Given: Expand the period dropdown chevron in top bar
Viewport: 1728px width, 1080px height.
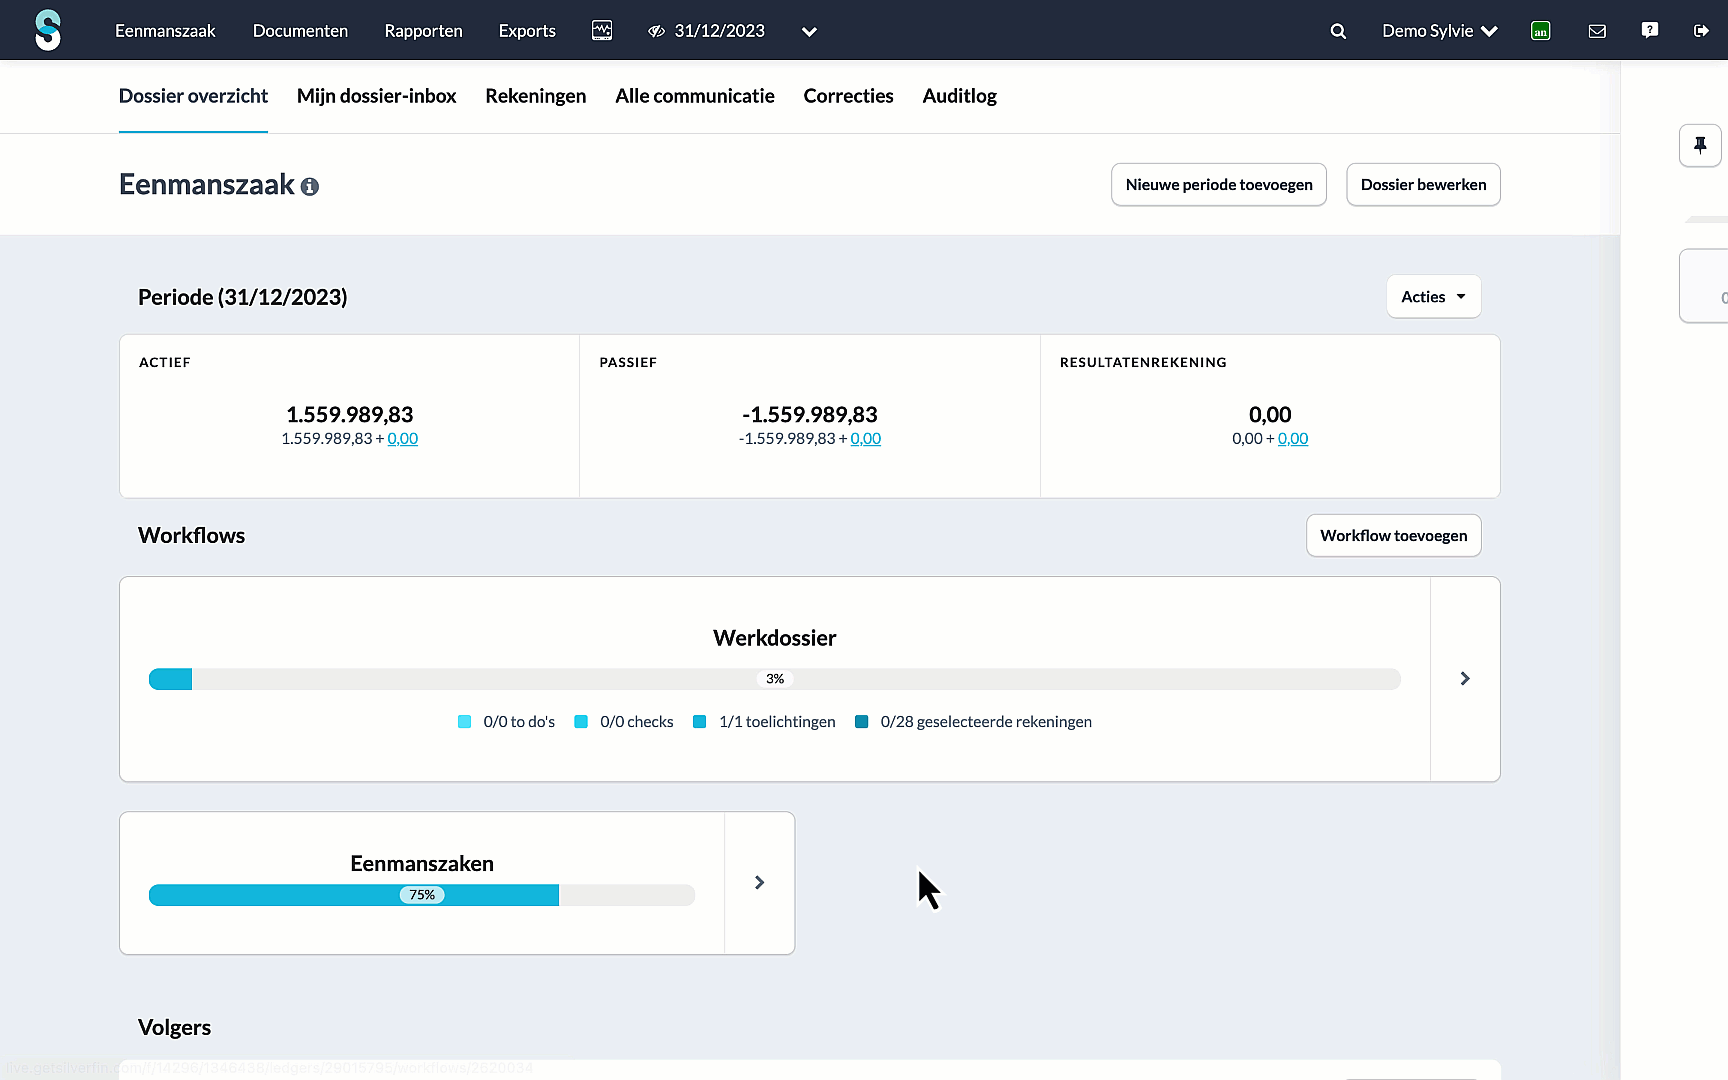Looking at the screenshot, I should point(809,32).
